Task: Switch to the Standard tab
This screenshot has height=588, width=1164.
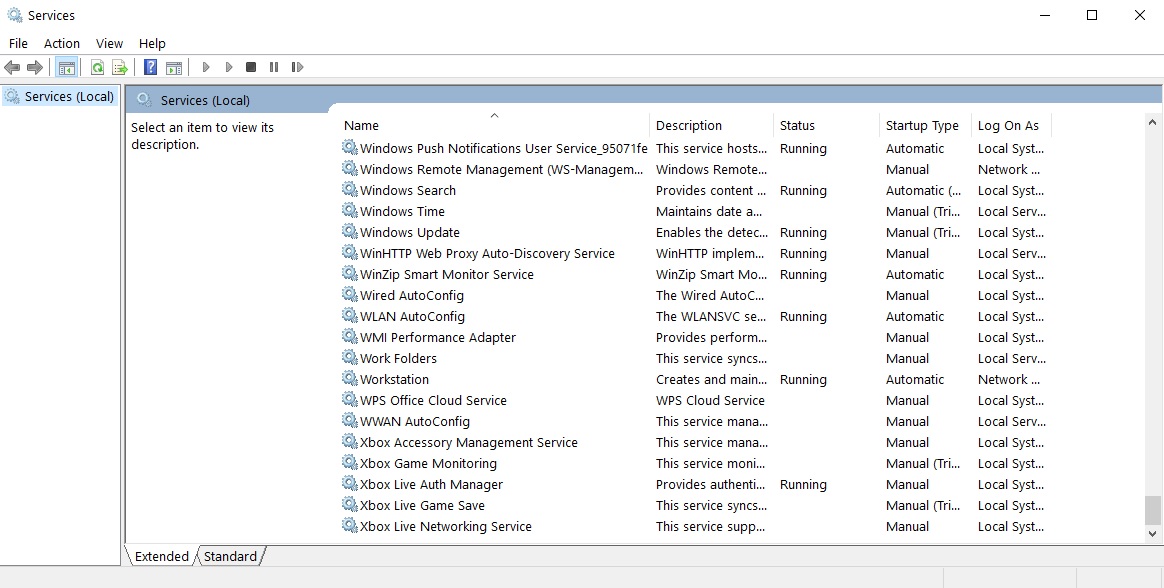Action: click(x=231, y=556)
